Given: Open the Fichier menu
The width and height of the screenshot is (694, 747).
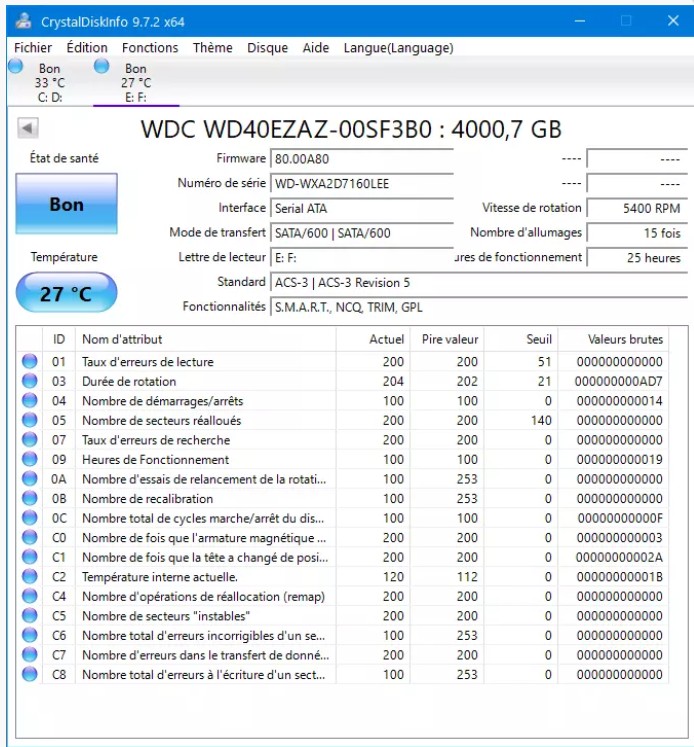Looking at the screenshot, I should [33, 48].
